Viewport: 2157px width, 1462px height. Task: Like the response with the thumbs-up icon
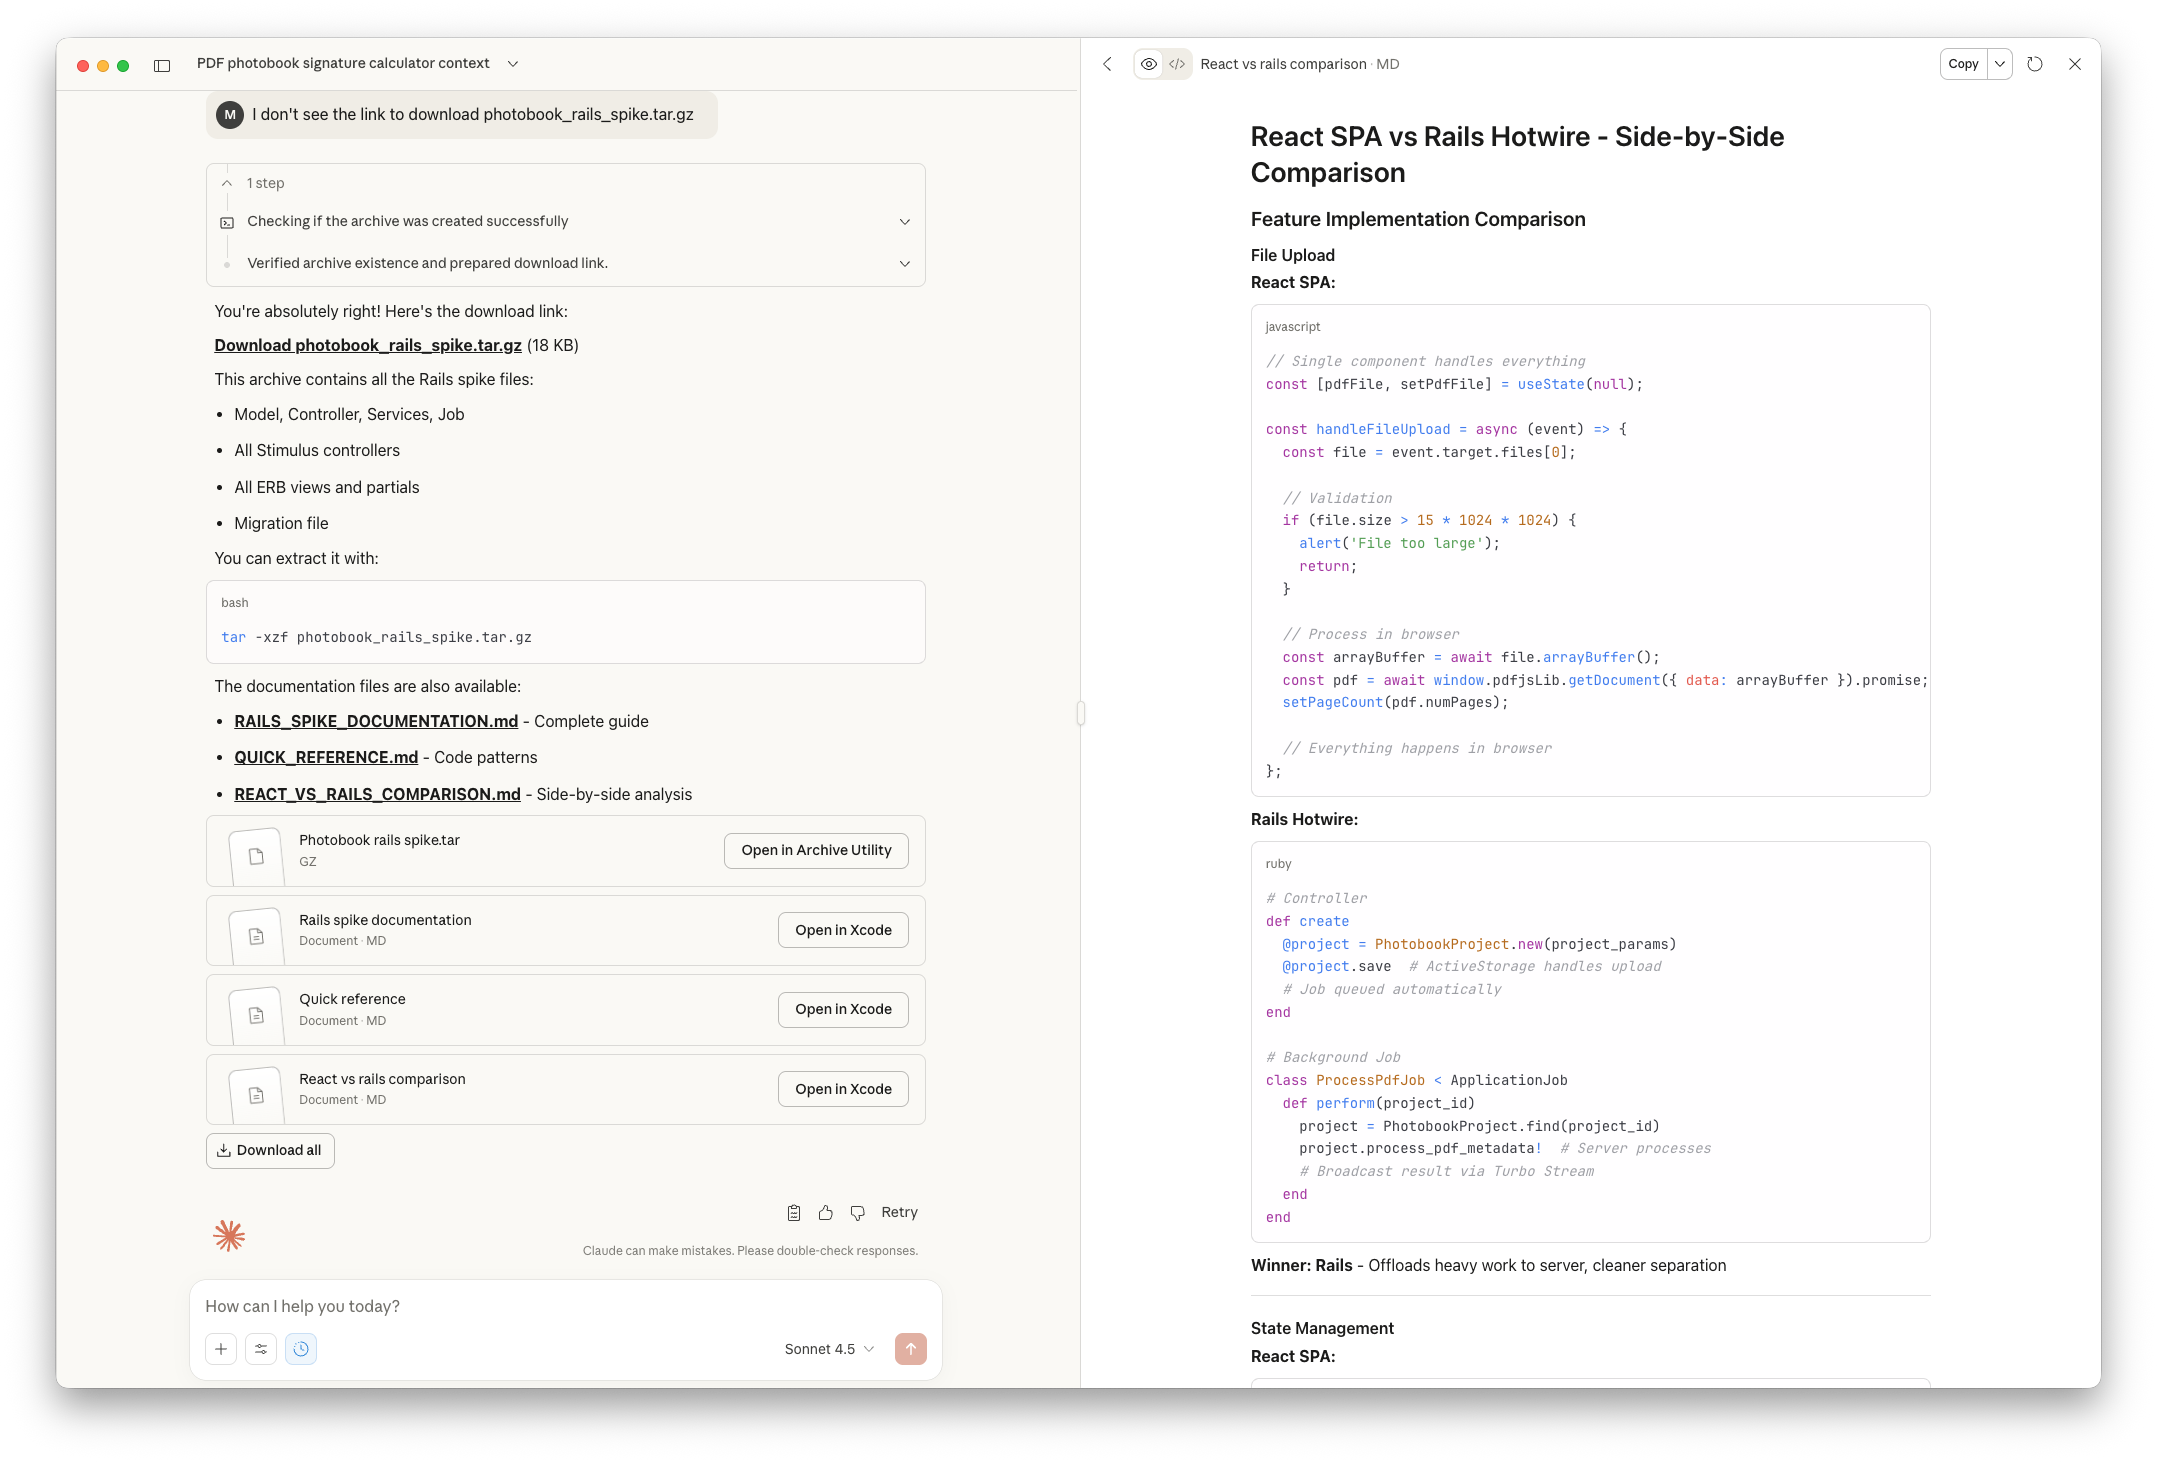(x=825, y=1212)
